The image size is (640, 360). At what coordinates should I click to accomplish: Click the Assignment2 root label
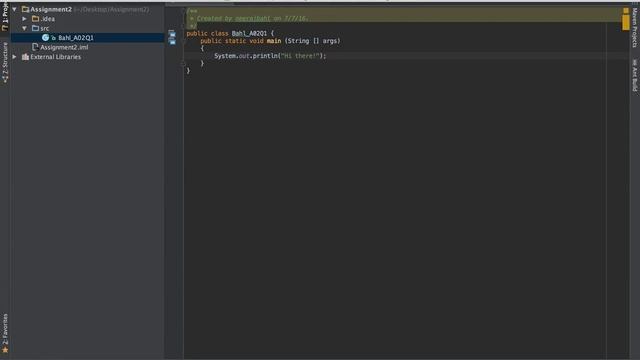click(51, 9)
